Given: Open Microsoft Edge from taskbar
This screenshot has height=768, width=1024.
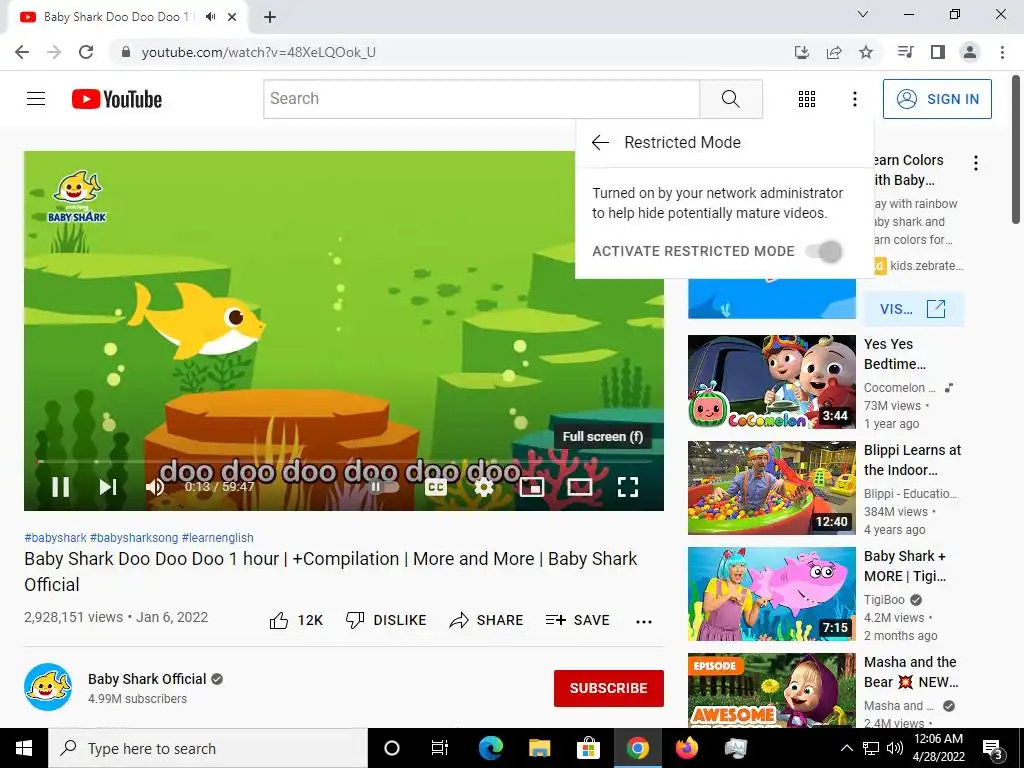Looking at the screenshot, I should coord(490,748).
